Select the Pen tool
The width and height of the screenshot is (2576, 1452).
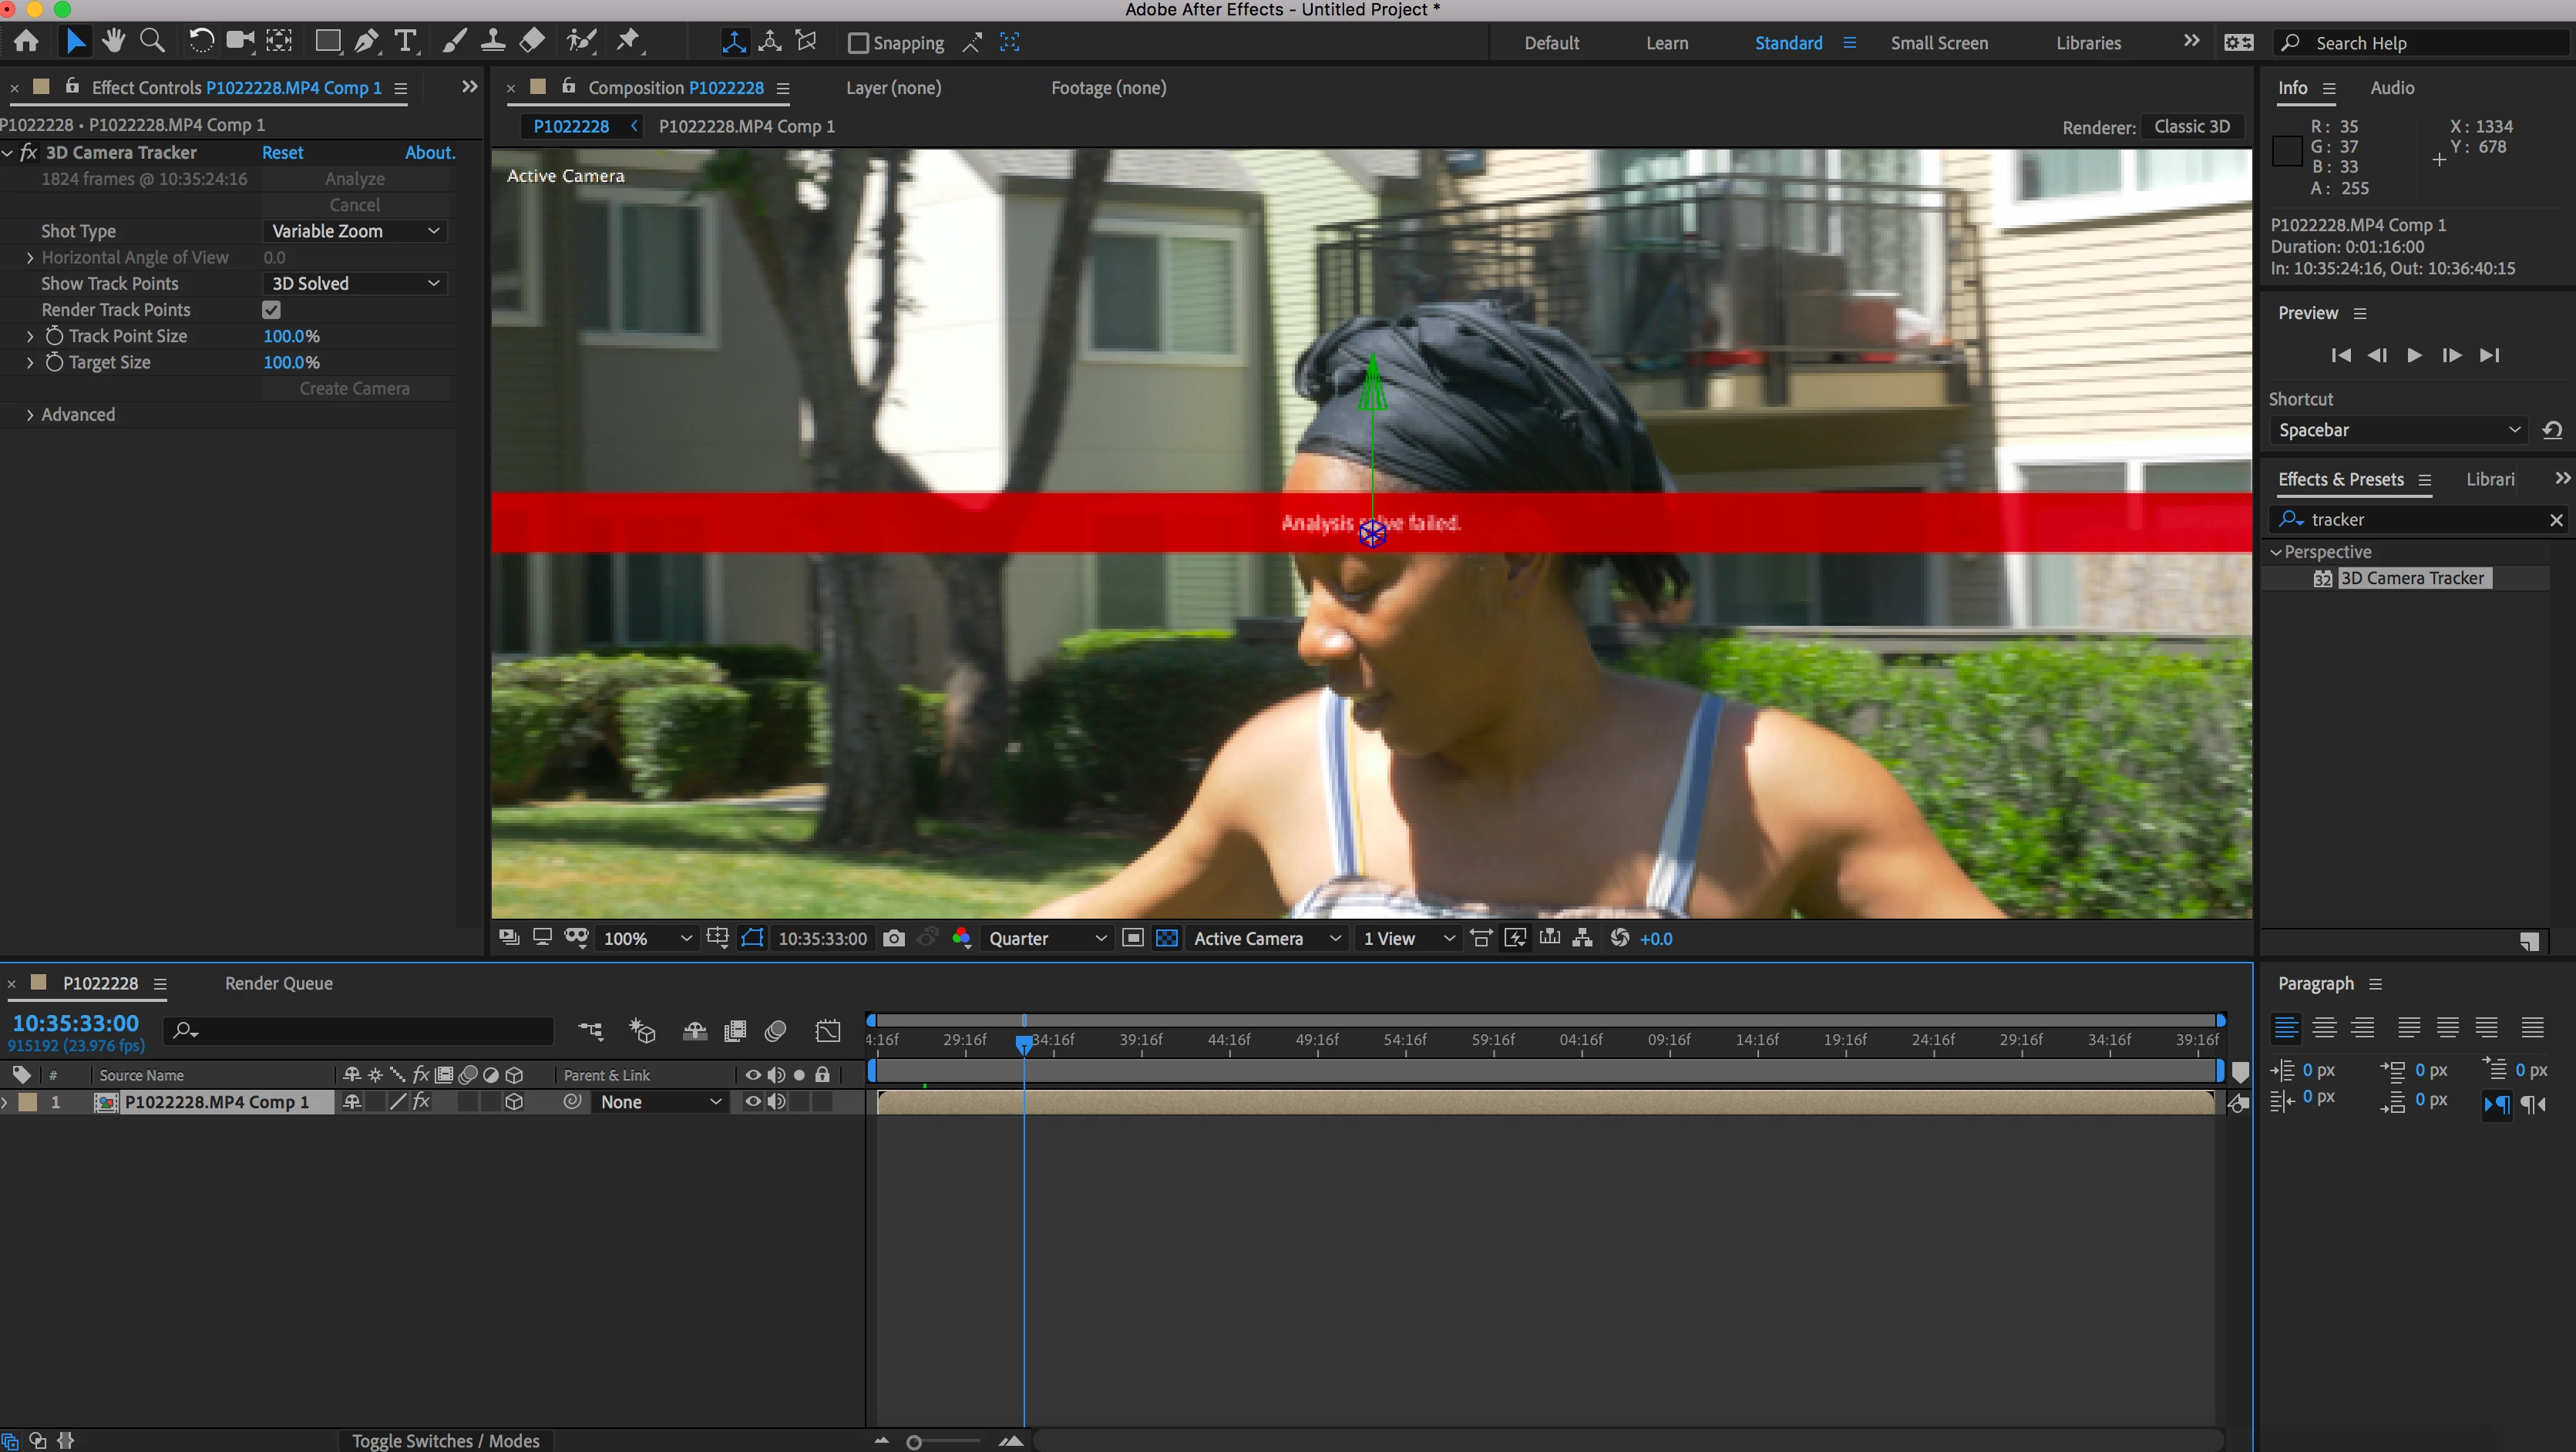[x=366, y=41]
